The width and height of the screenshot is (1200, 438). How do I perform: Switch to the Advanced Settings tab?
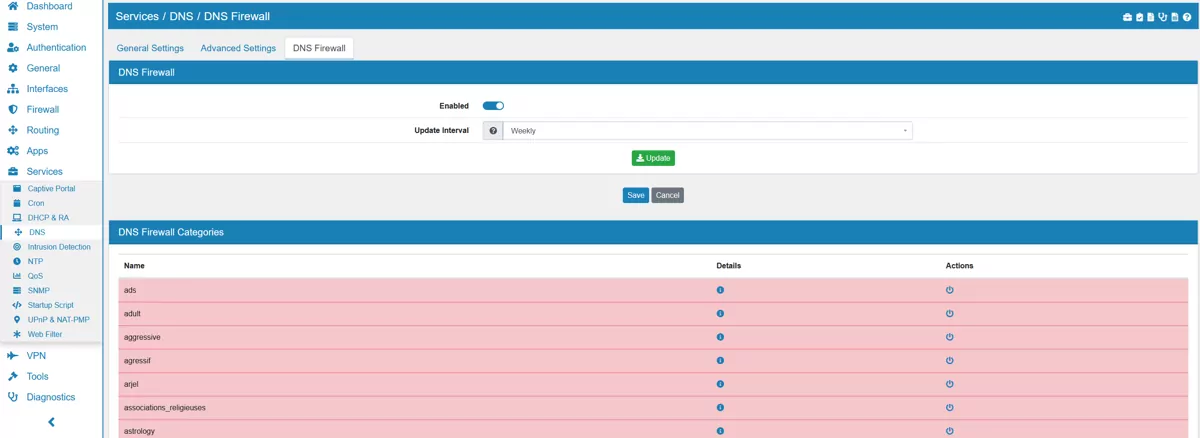pos(238,48)
